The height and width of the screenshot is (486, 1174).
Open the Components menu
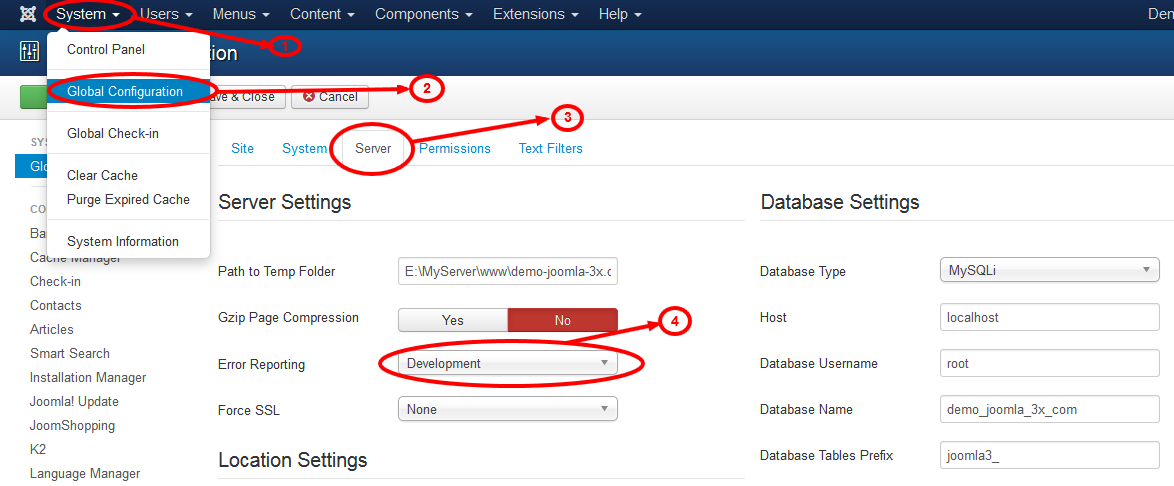tap(423, 15)
